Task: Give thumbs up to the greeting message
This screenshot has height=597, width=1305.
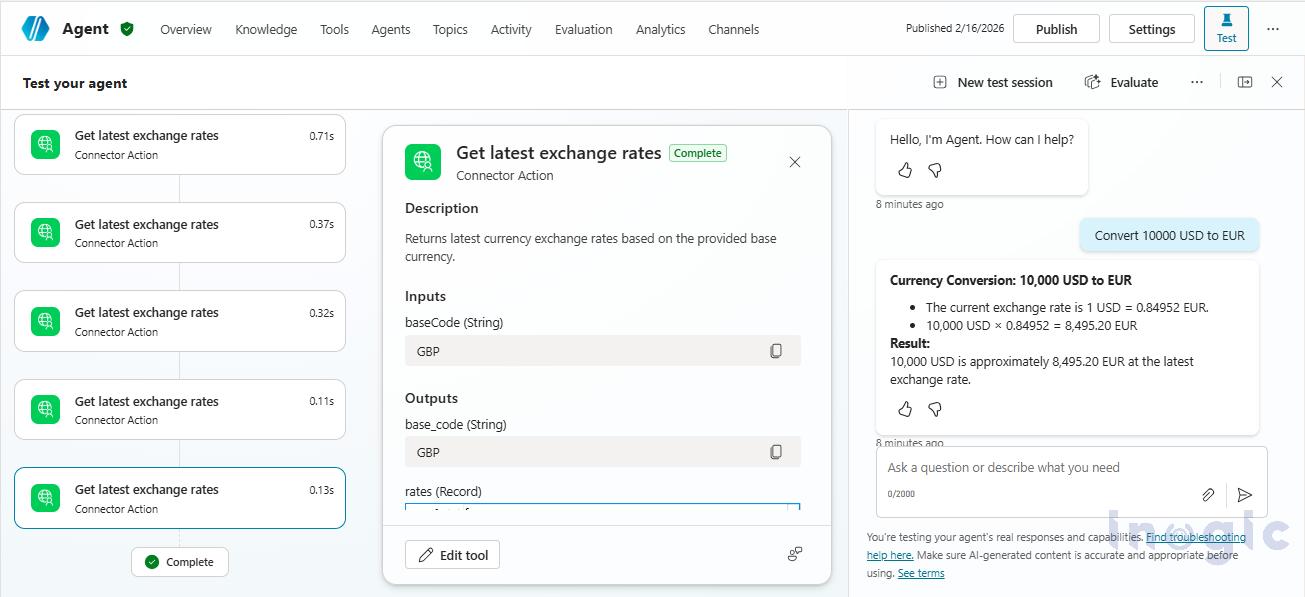Action: [x=904, y=170]
